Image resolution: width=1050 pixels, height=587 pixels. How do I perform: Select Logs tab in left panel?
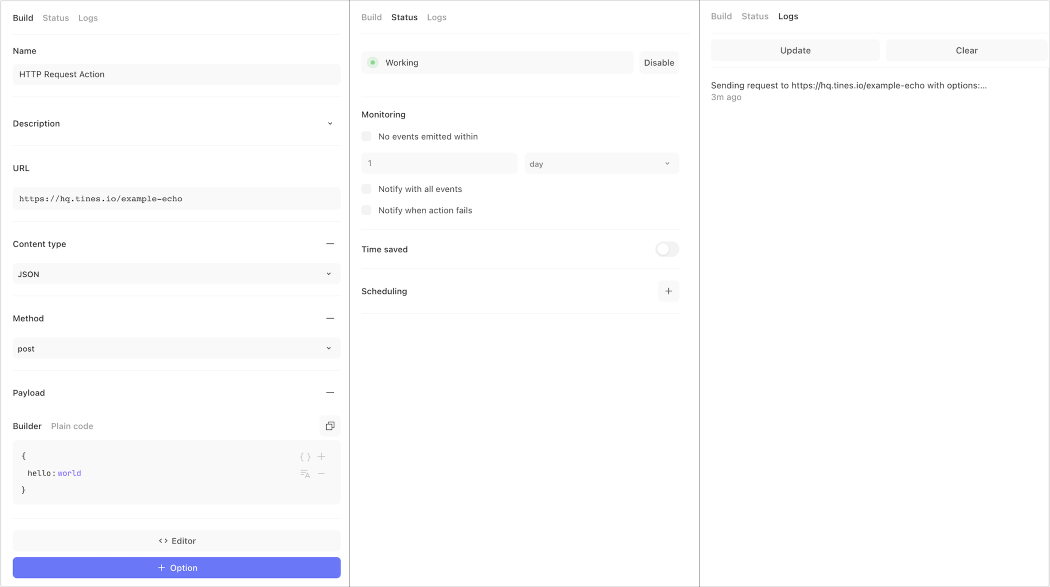88,18
